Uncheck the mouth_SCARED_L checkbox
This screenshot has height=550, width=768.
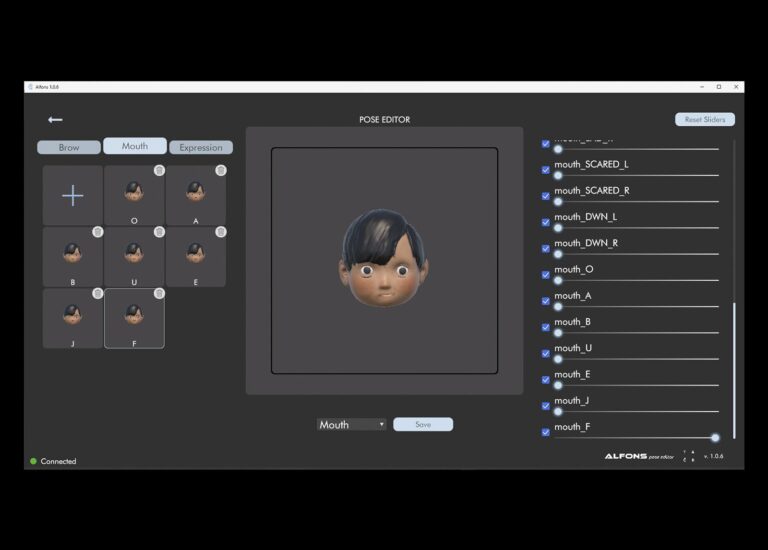pos(546,170)
